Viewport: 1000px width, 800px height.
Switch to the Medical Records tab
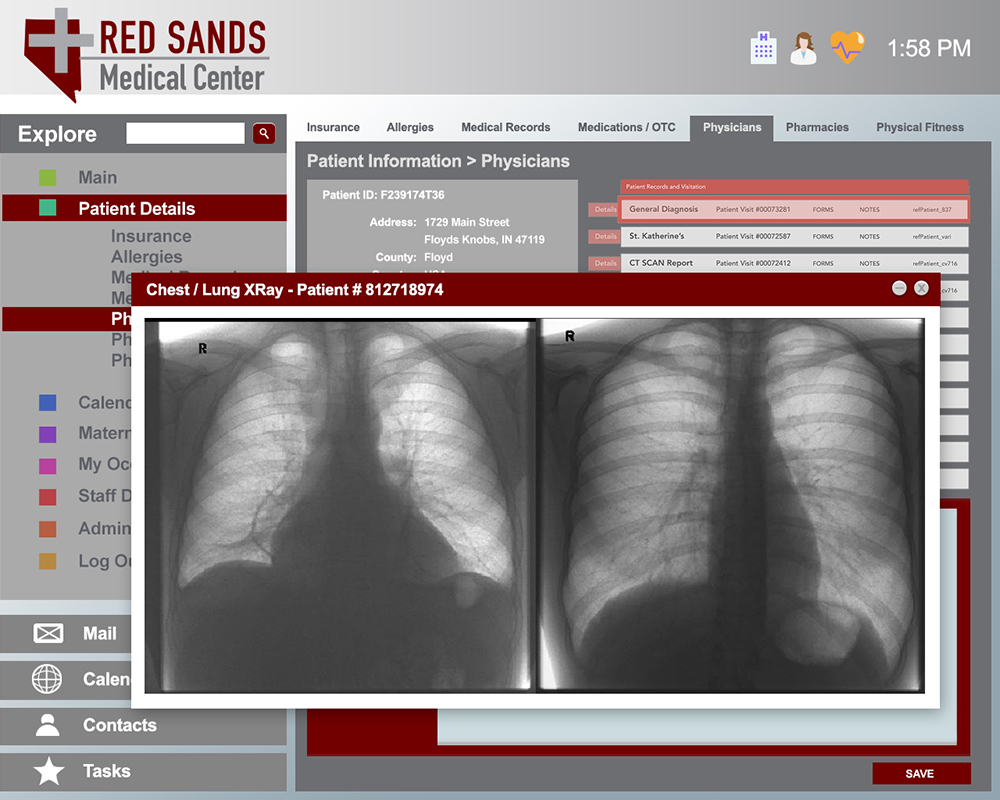point(505,127)
